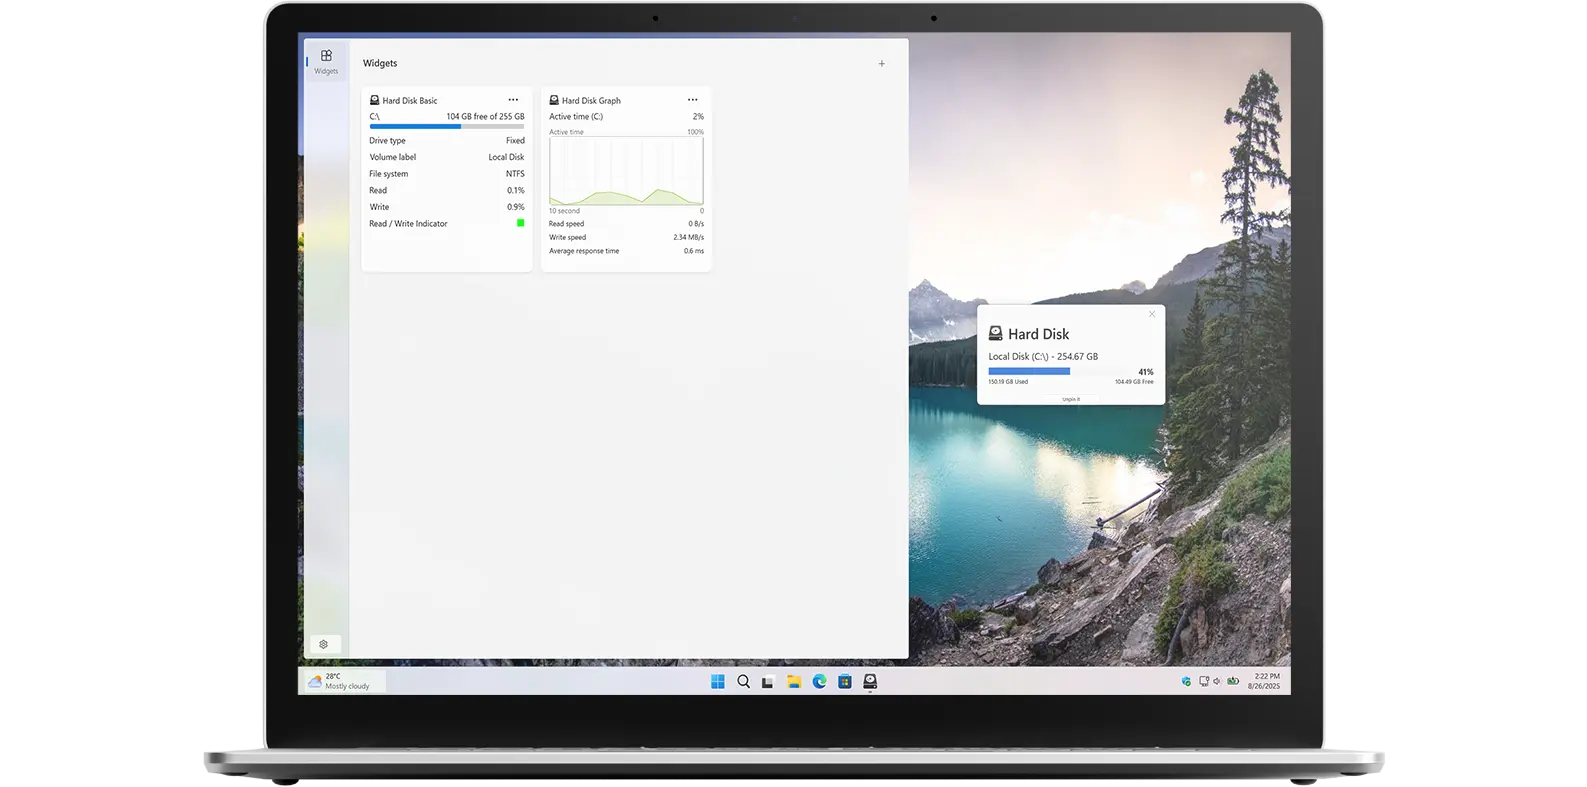Launch Microsoft Edge from taskbar
1587x787 pixels.
(819, 682)
